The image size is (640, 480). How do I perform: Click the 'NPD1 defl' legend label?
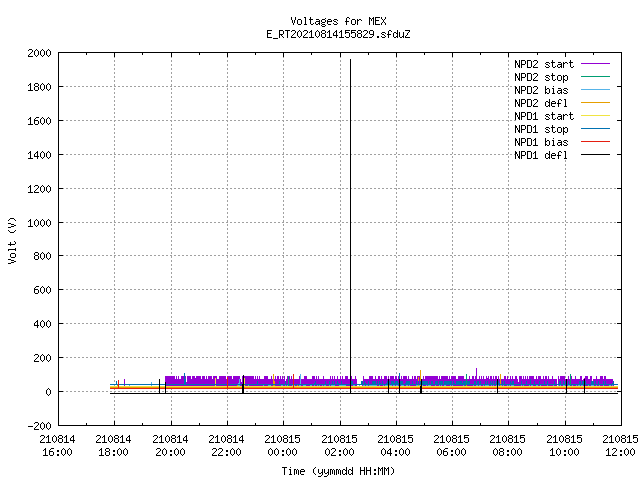(541, 156)
